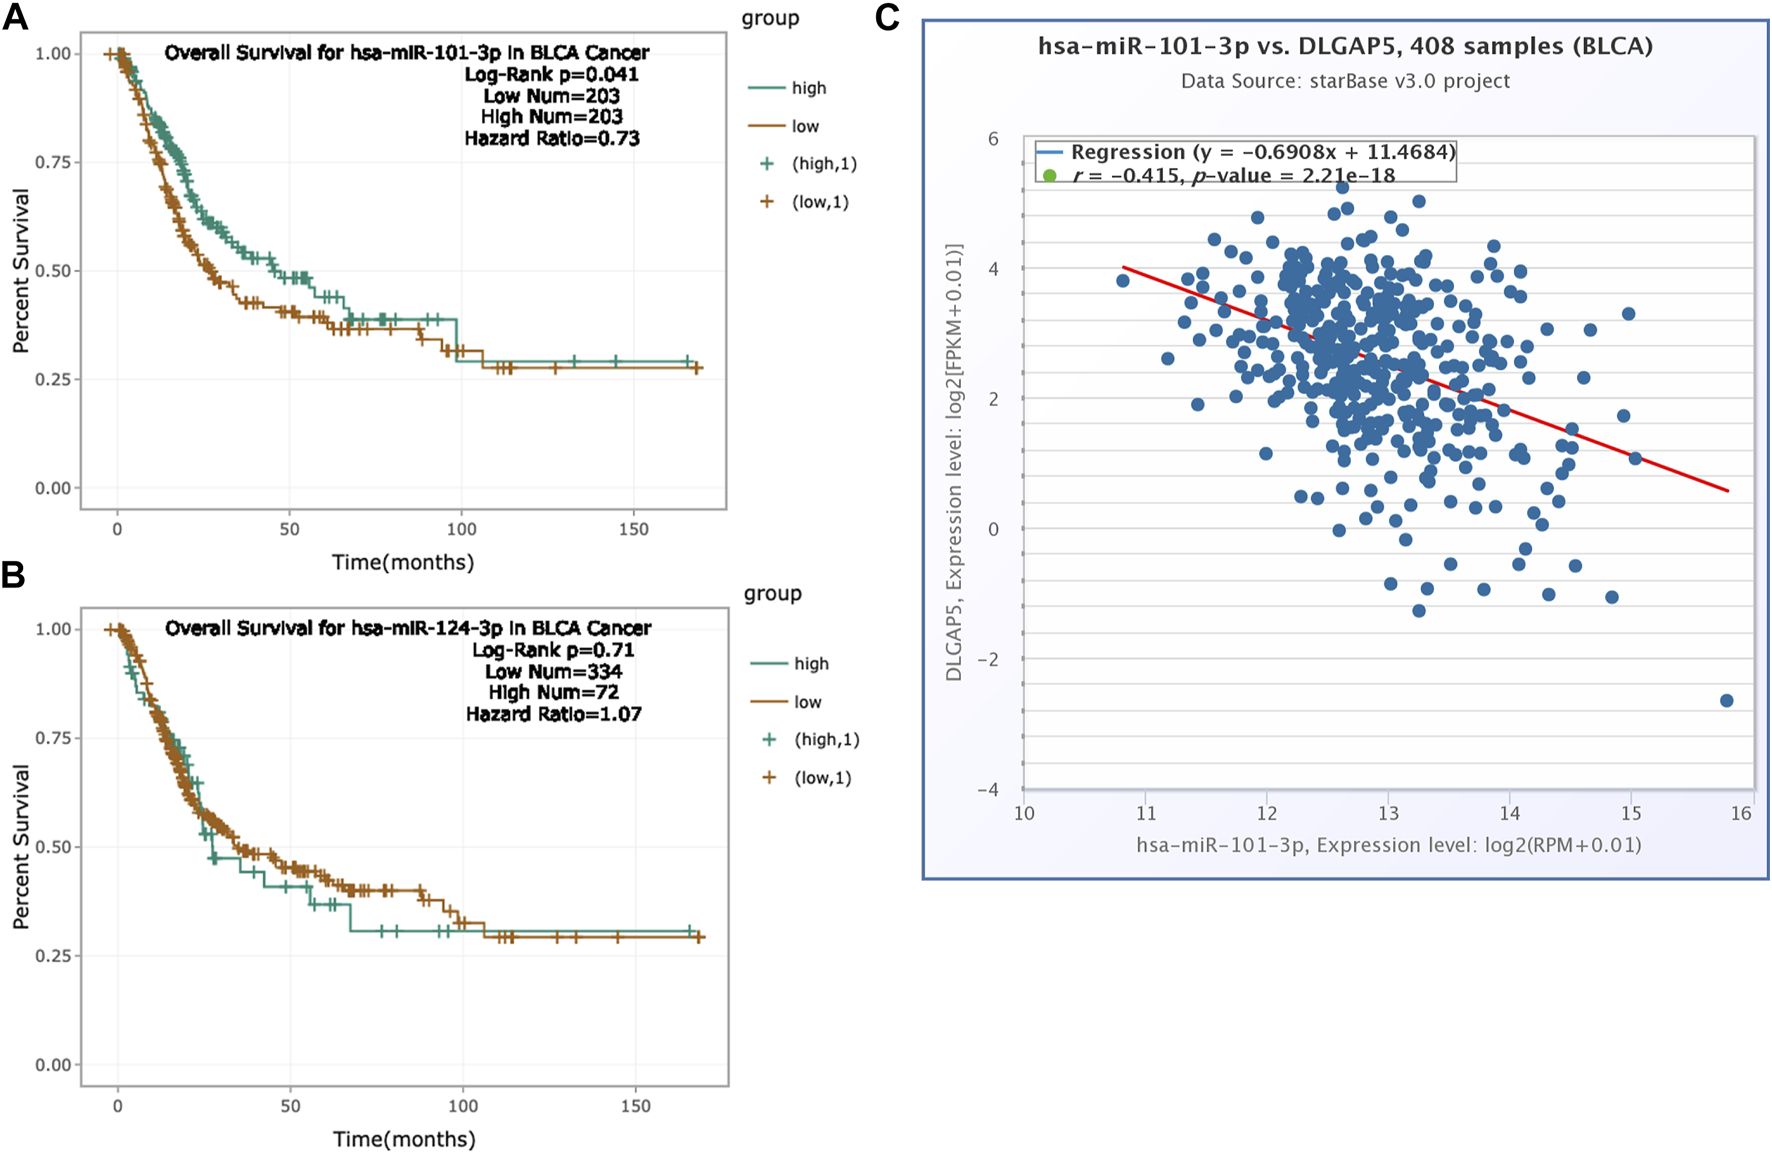Click the Regression equation legend entry in scatter plot
This screenshot has width=1772, height=1153.
click(1262, 152)
